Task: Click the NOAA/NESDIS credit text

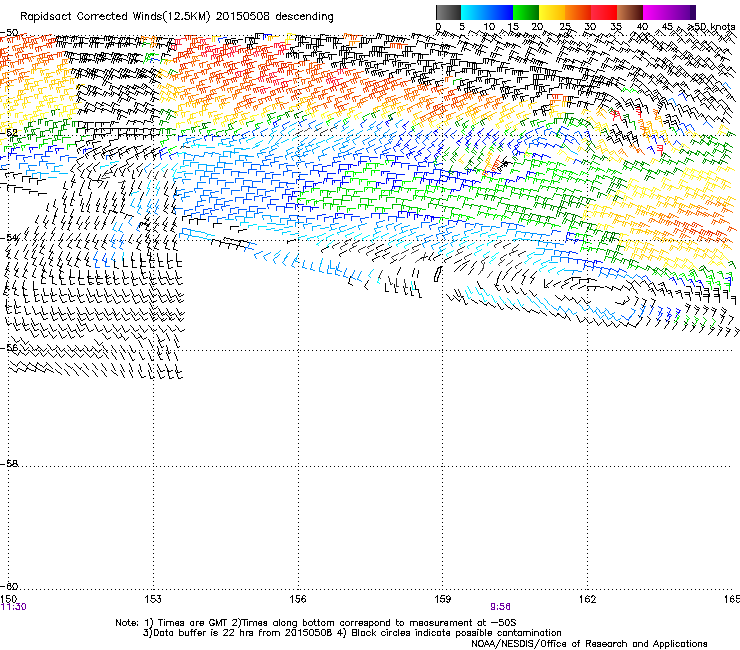Action: [x=589, y=644]
